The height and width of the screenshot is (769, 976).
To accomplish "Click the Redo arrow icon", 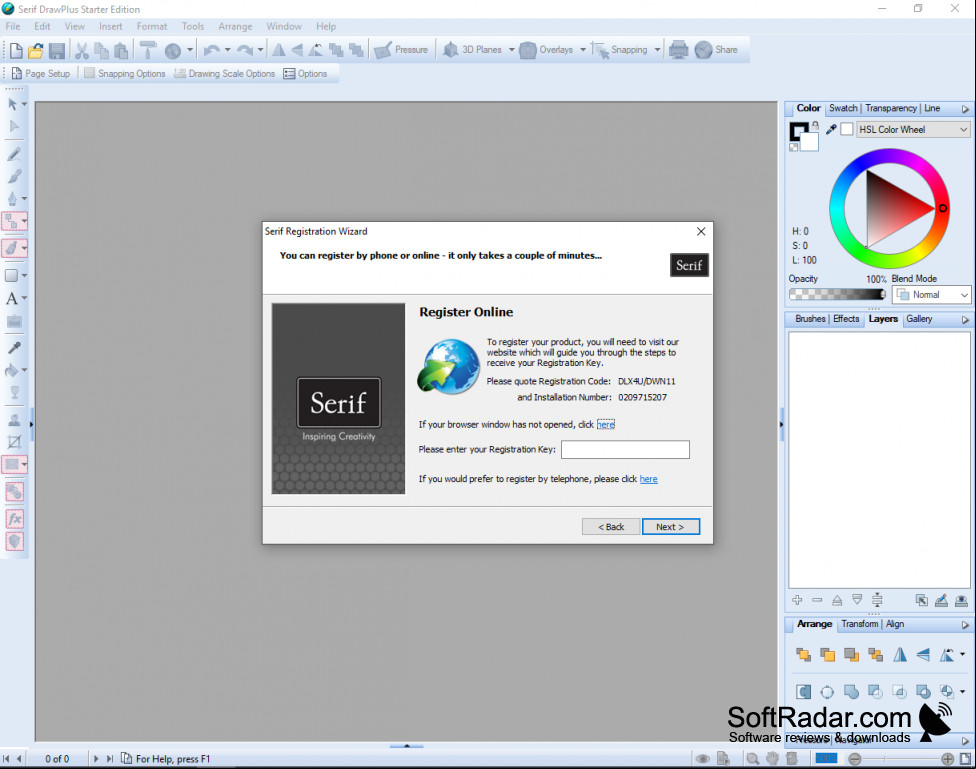I will [x=245, y=50].
